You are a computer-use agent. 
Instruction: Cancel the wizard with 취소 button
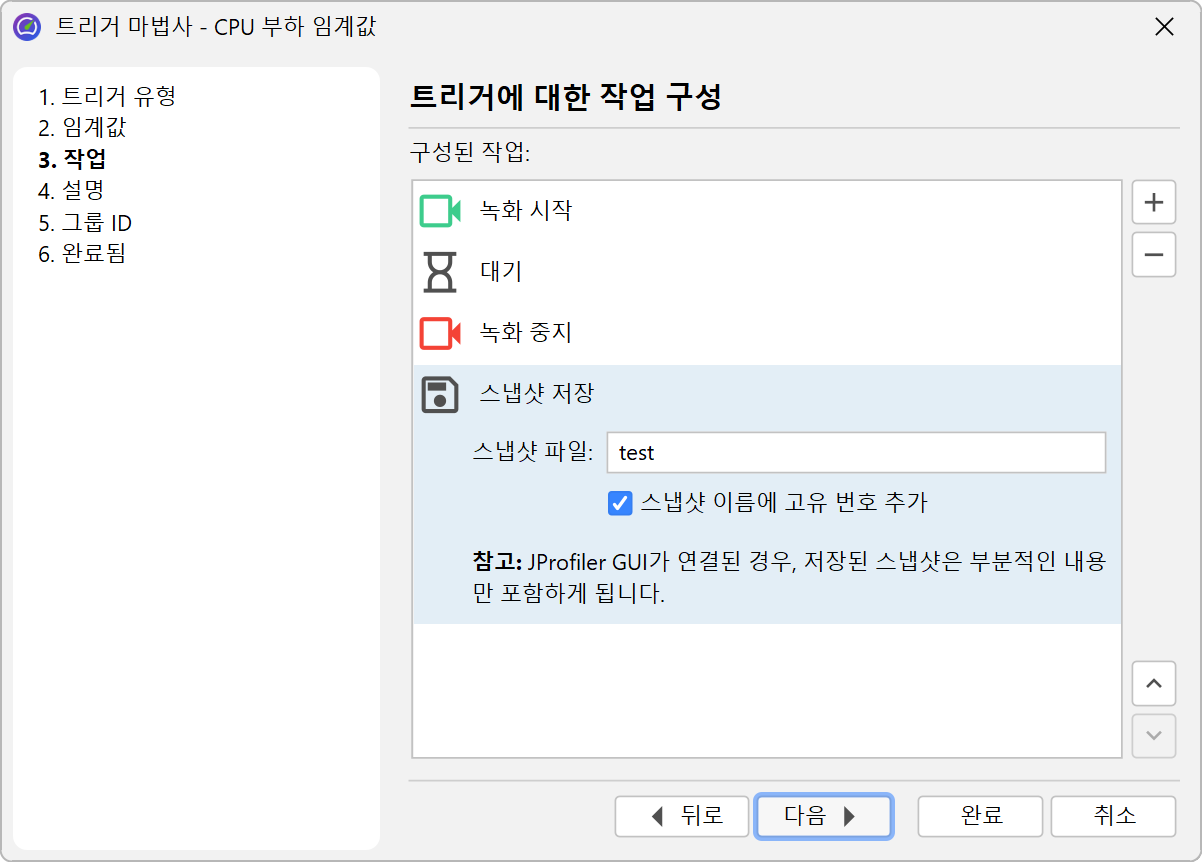point(1113,816)
